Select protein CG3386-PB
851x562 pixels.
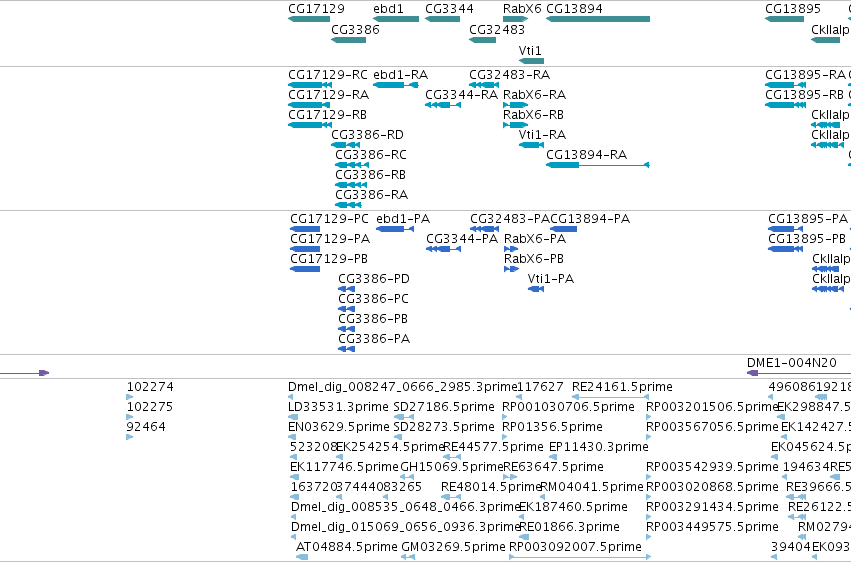point(346,329)
